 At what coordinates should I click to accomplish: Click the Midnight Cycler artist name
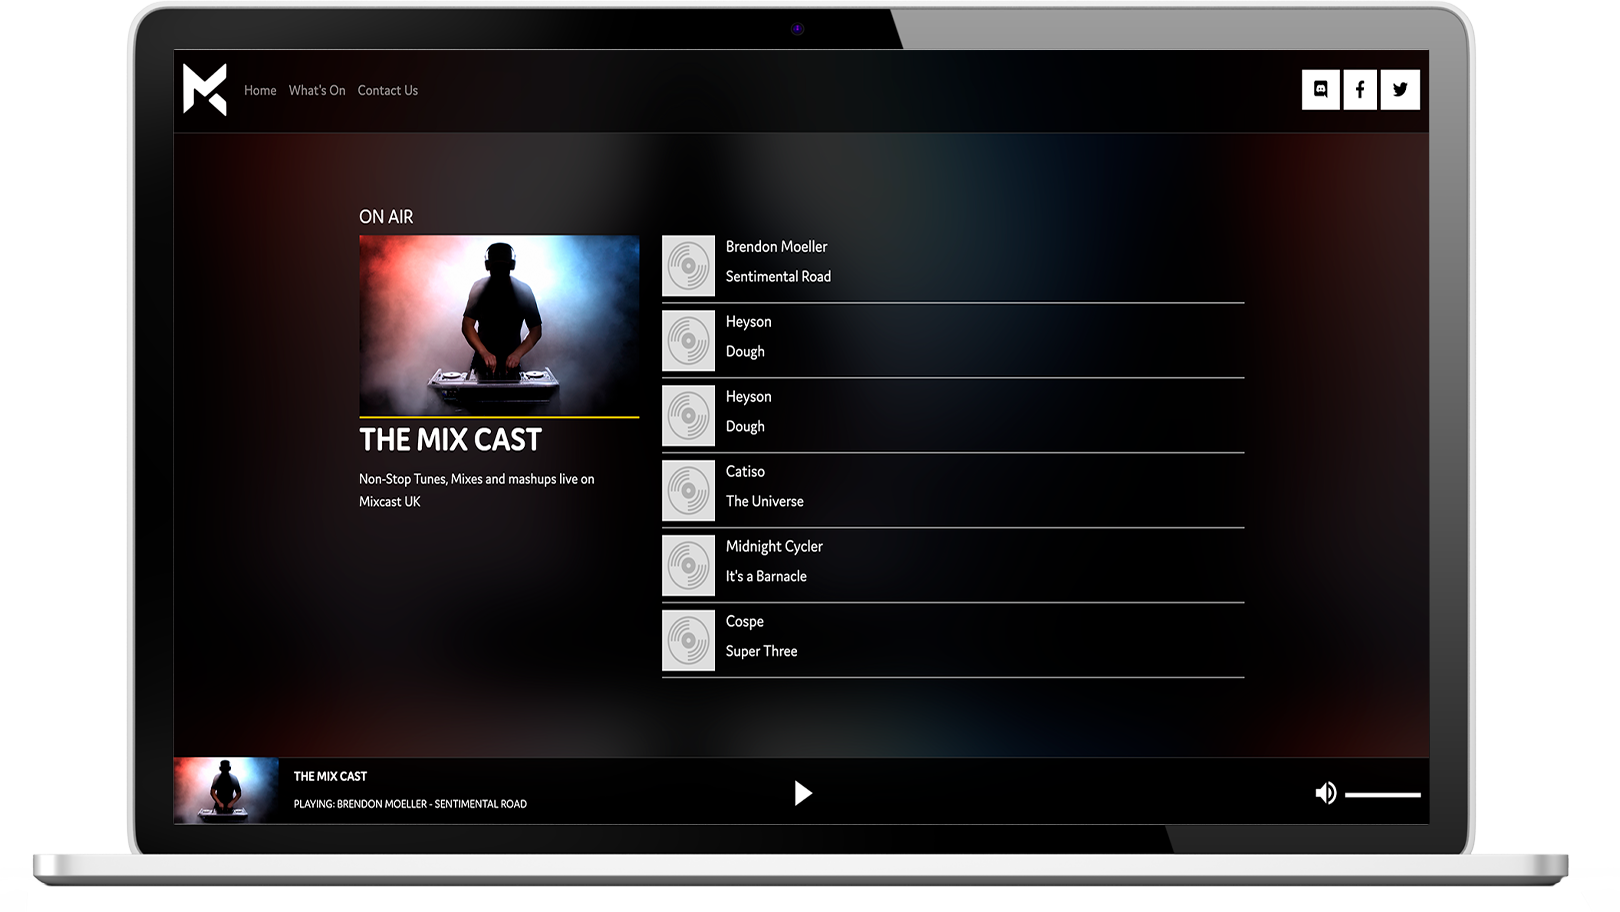pyautogui.click(x=774, y=547)
